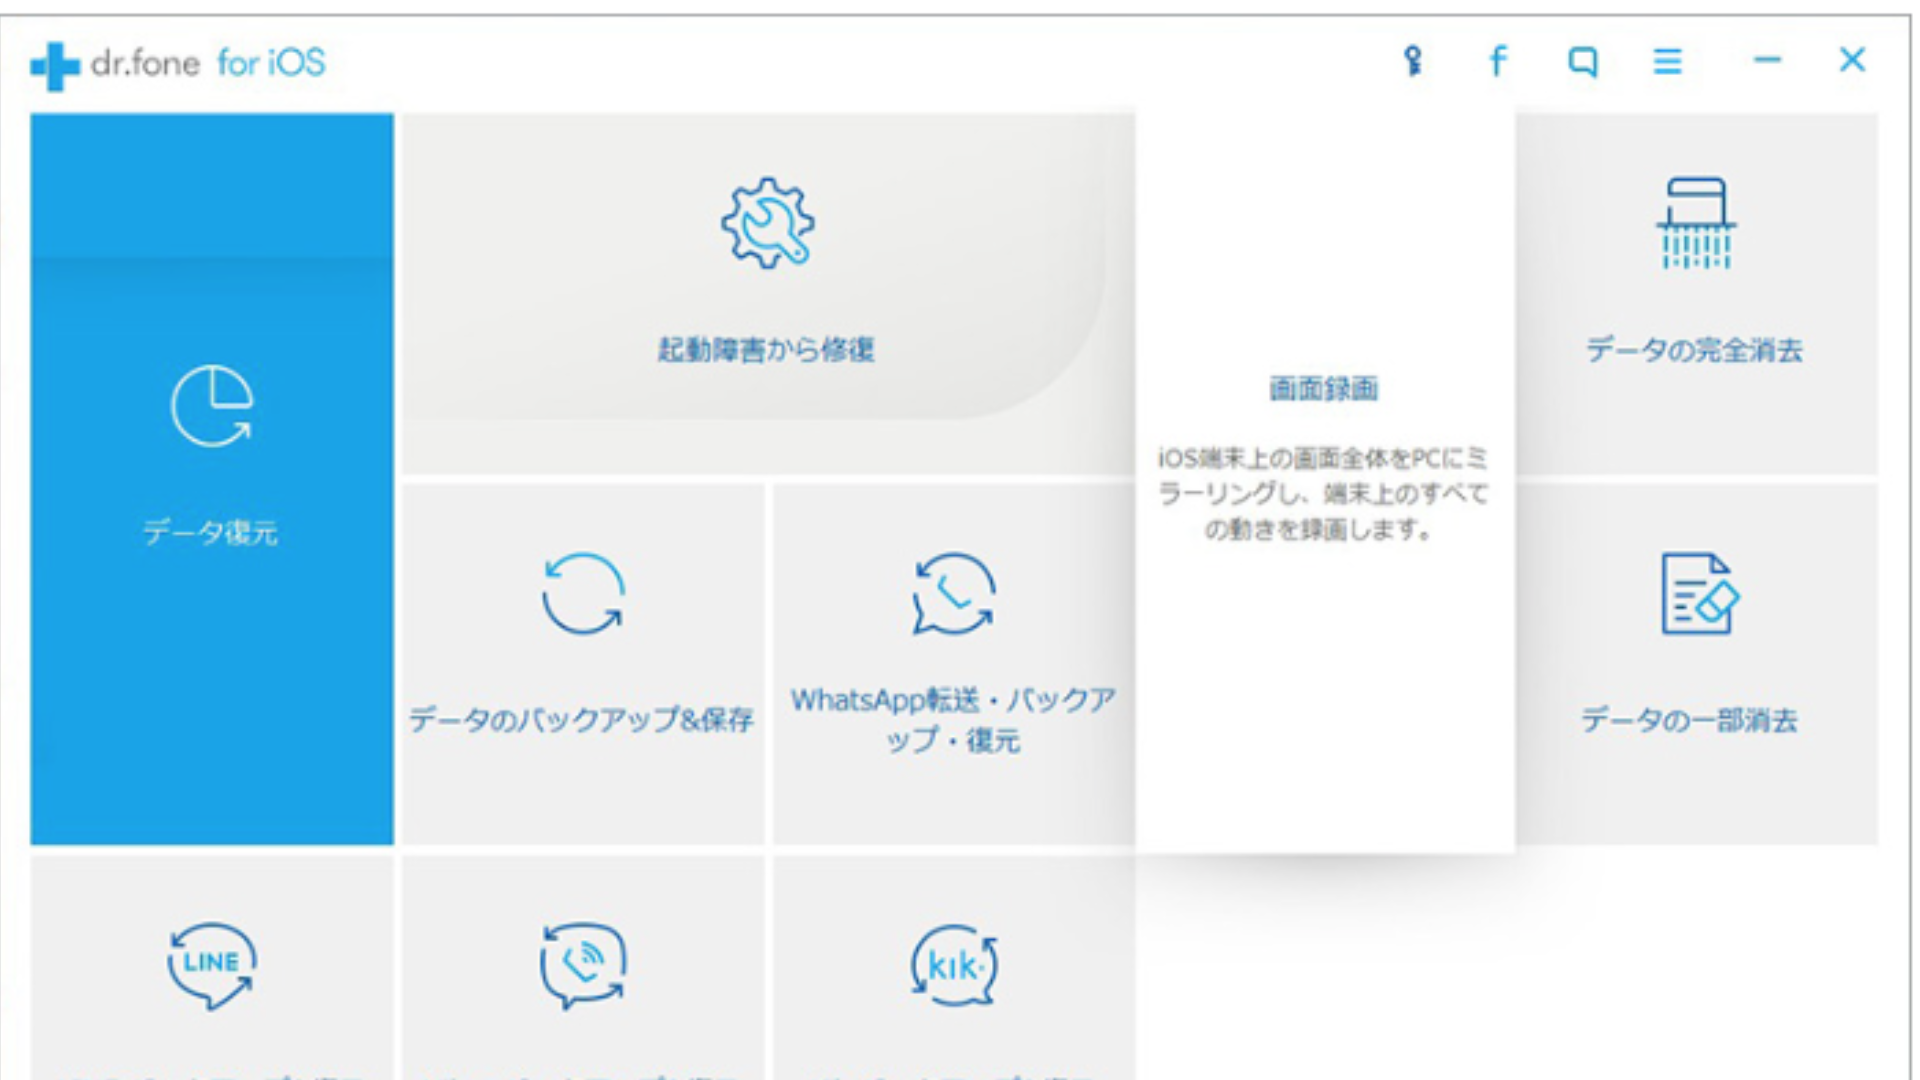This screenshot has height=1080, width=1920.
Task: Open the Viber backup phone icon
Action: 583,965
